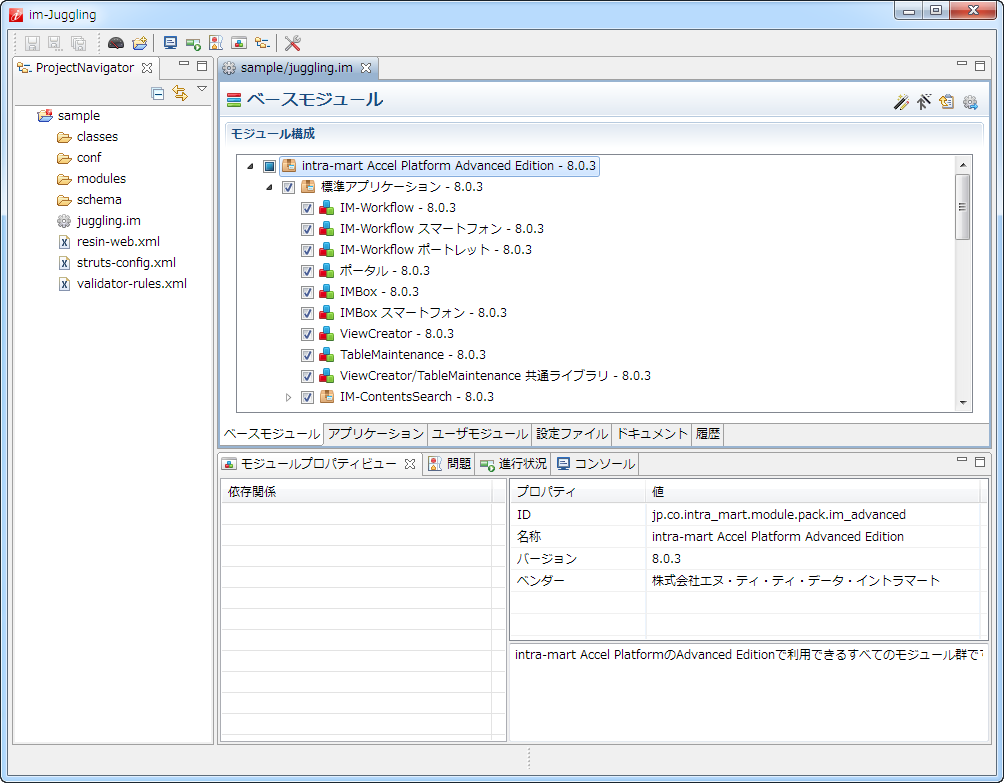The image size is (1004, 783).
Task: Switch to the コンソール view tab
Action: click(x=595, y=464)
